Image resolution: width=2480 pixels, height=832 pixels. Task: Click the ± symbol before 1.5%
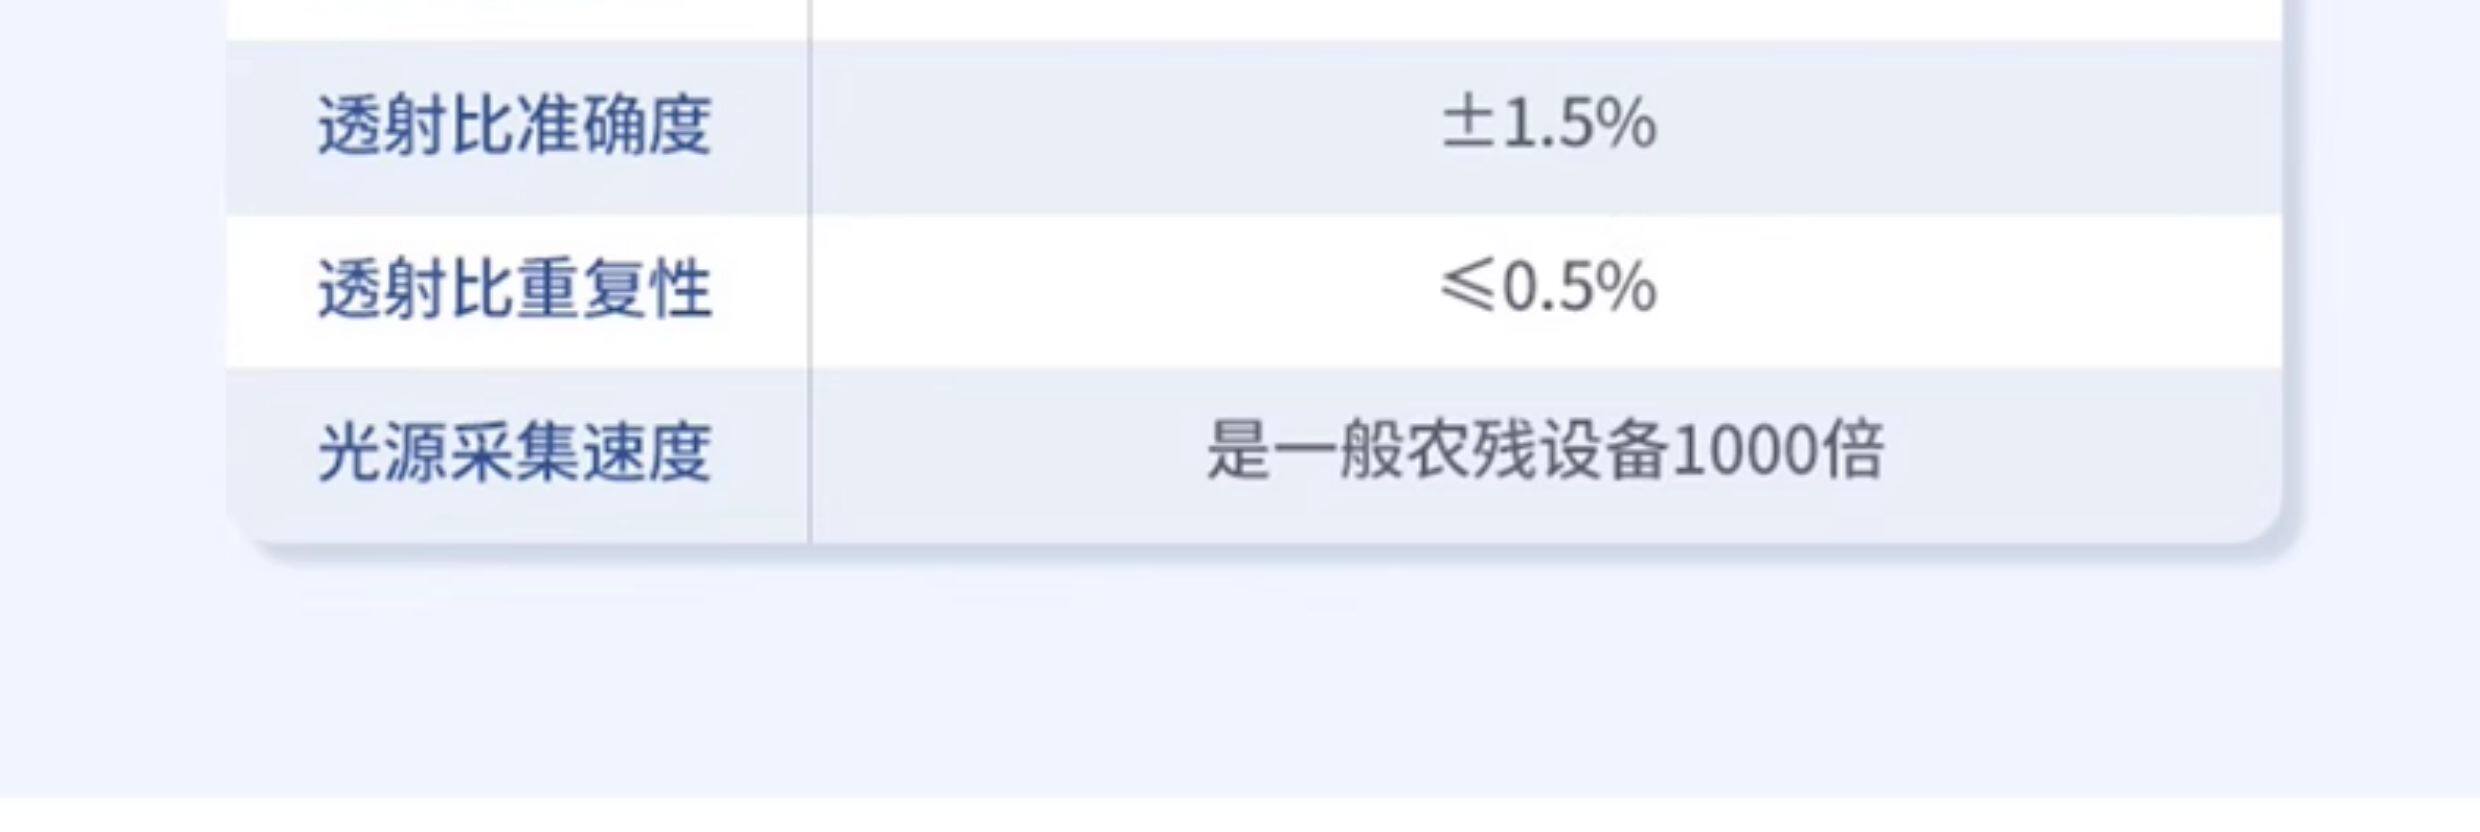[x=1468, y=125]
